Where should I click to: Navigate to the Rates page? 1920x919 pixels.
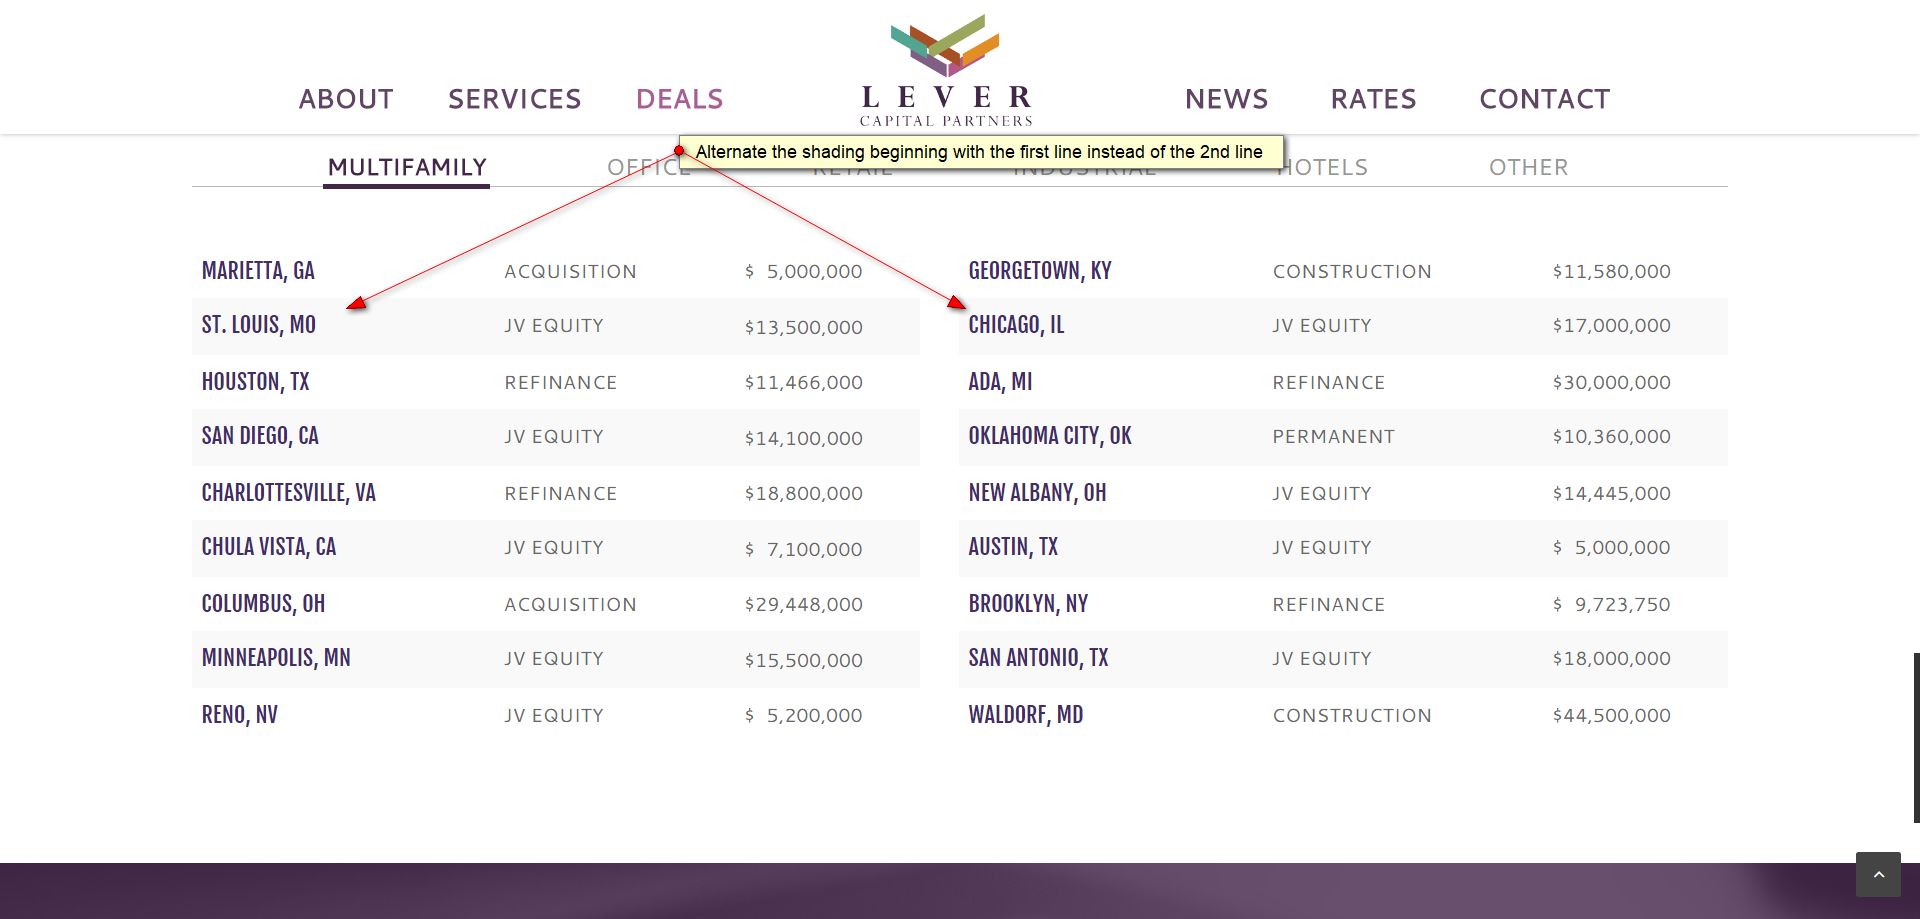(x=1373, y=99)
